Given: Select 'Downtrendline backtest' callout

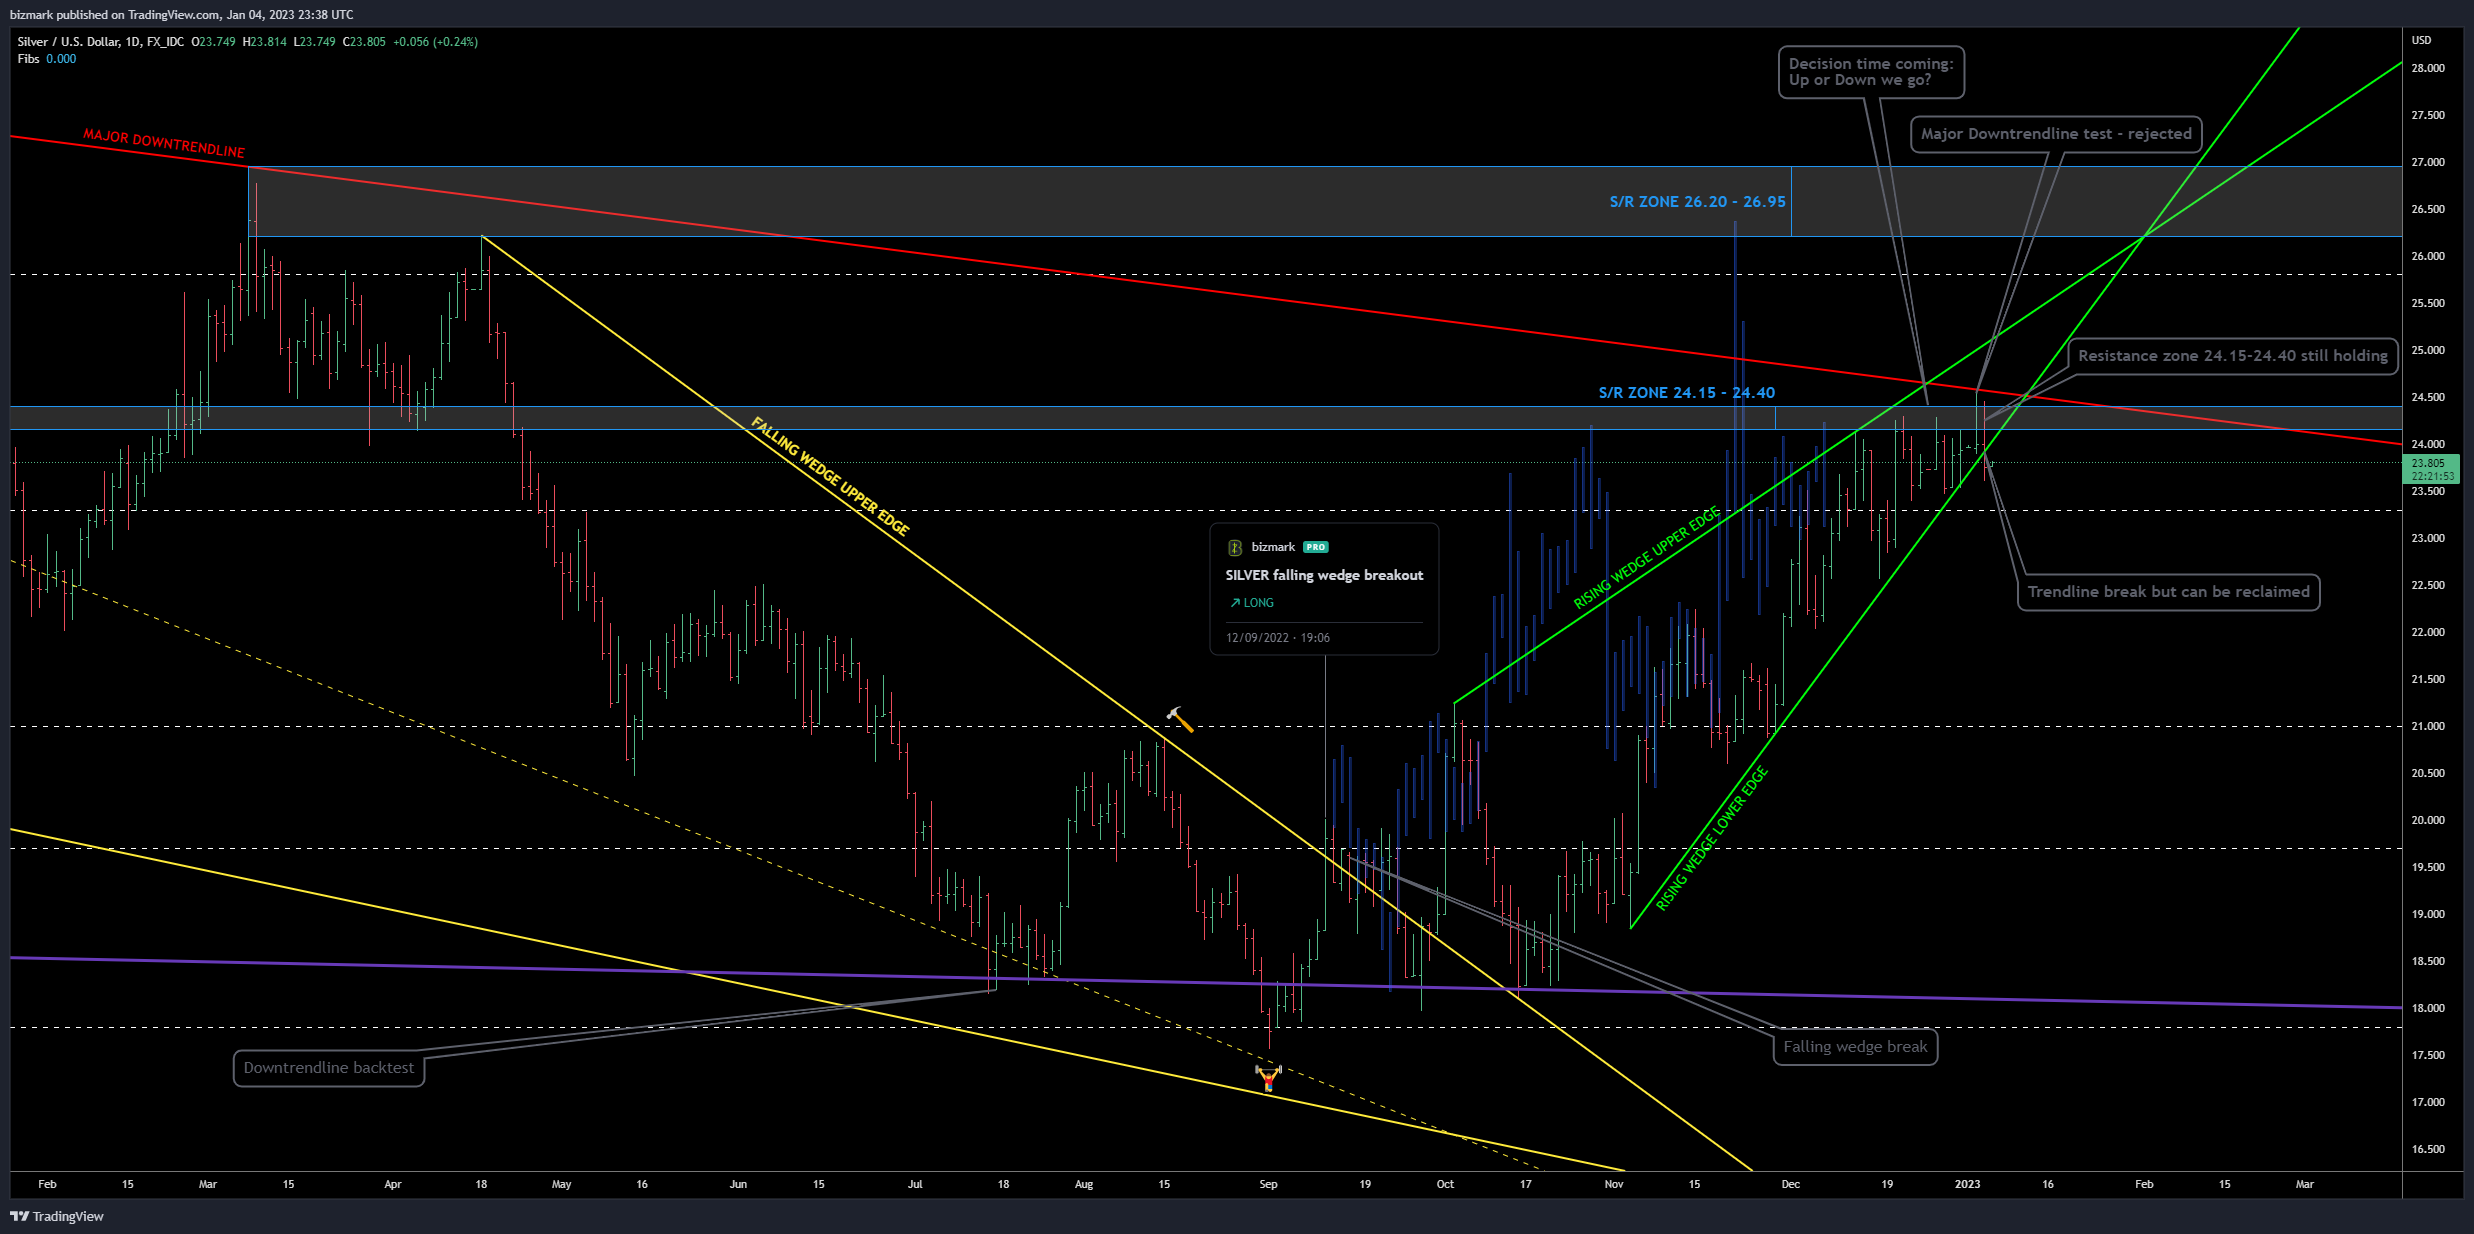Looking at the screenshot, I should pyautogui.click(x=329, y=1068).
